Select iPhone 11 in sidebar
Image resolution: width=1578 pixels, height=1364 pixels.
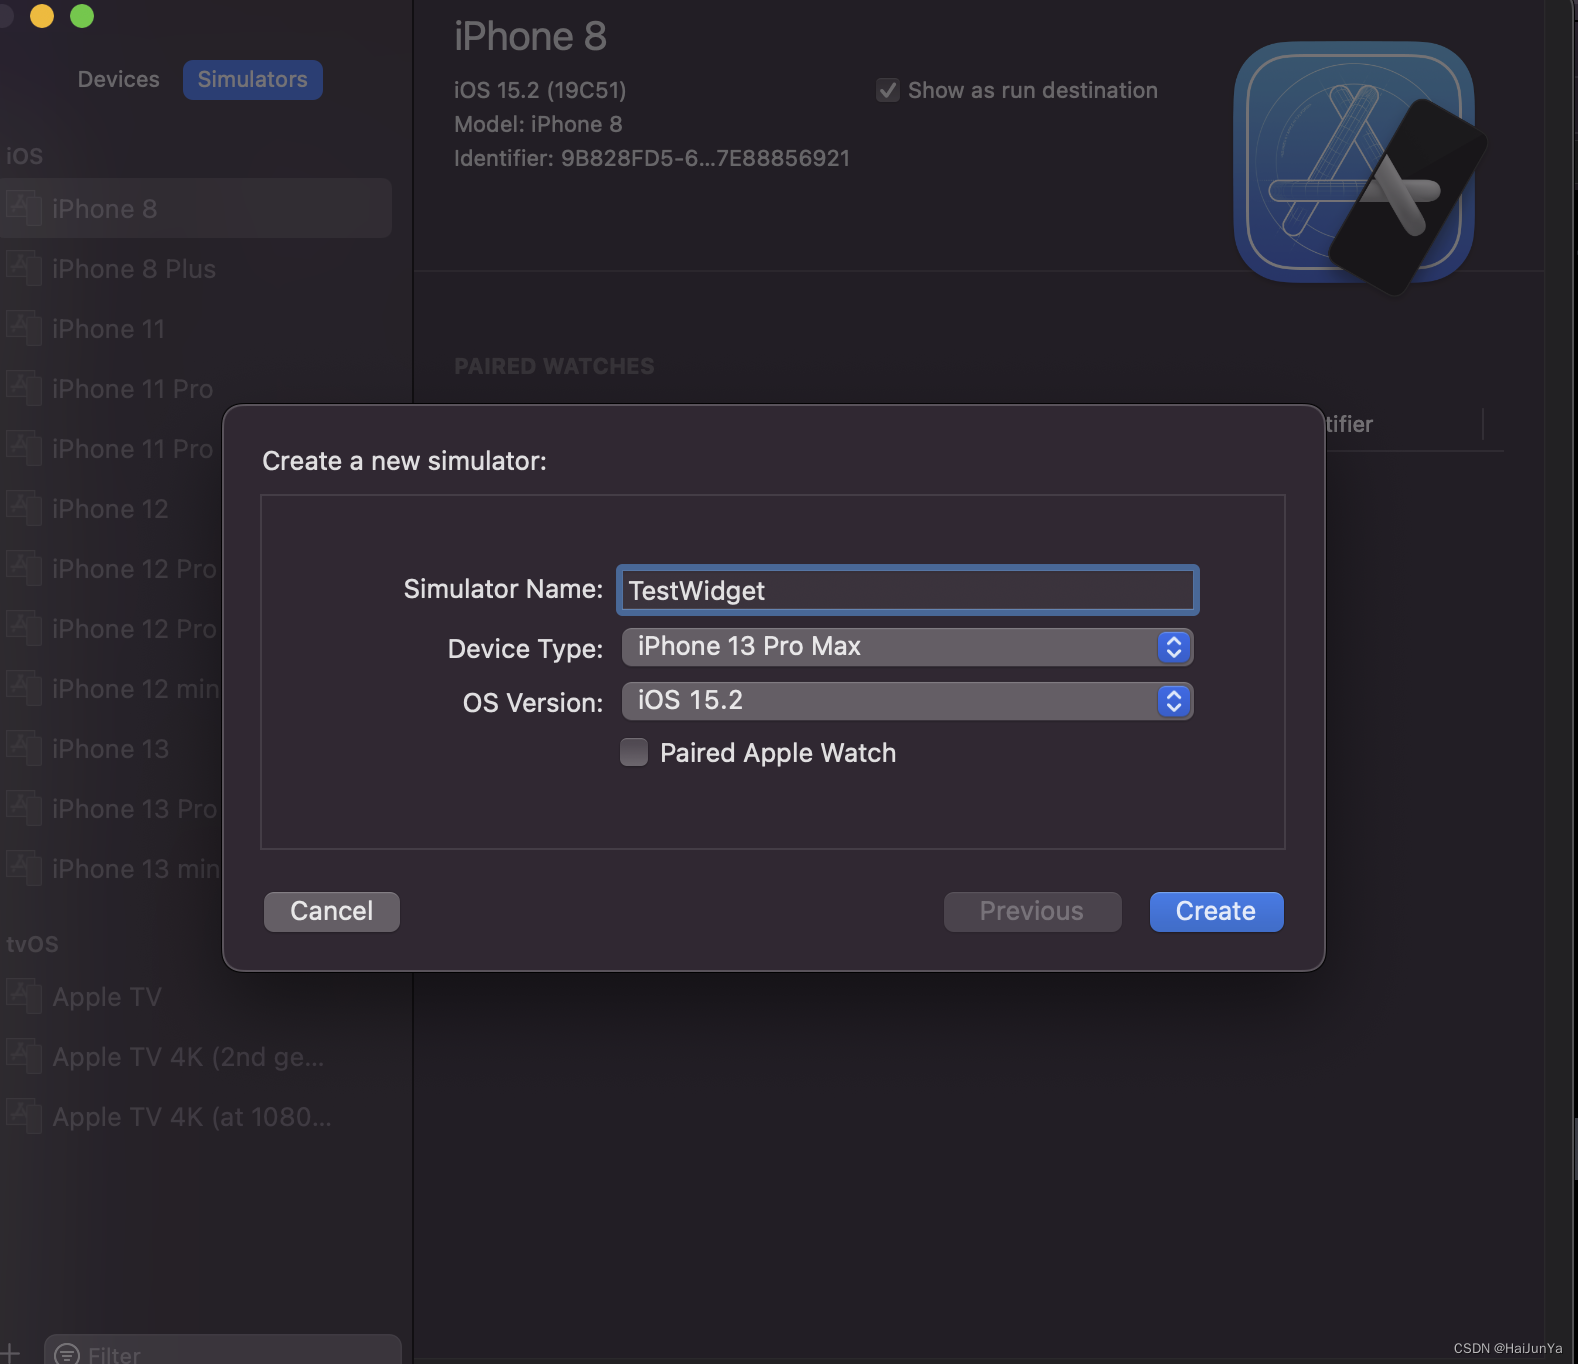tap(196, 328)
